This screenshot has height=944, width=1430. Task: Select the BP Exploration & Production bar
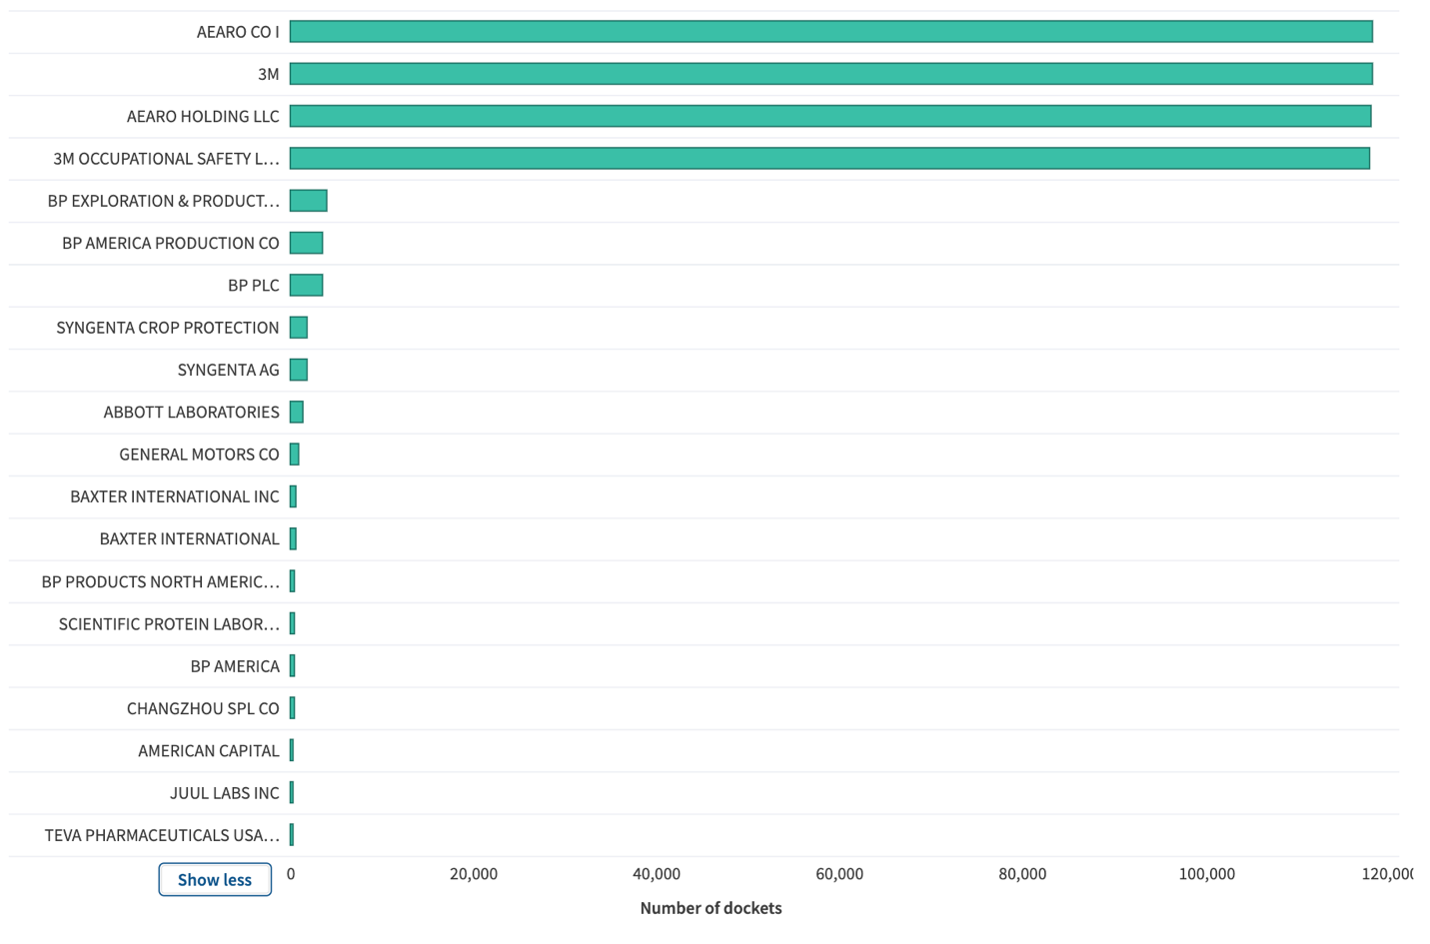(x=308, y=201)
